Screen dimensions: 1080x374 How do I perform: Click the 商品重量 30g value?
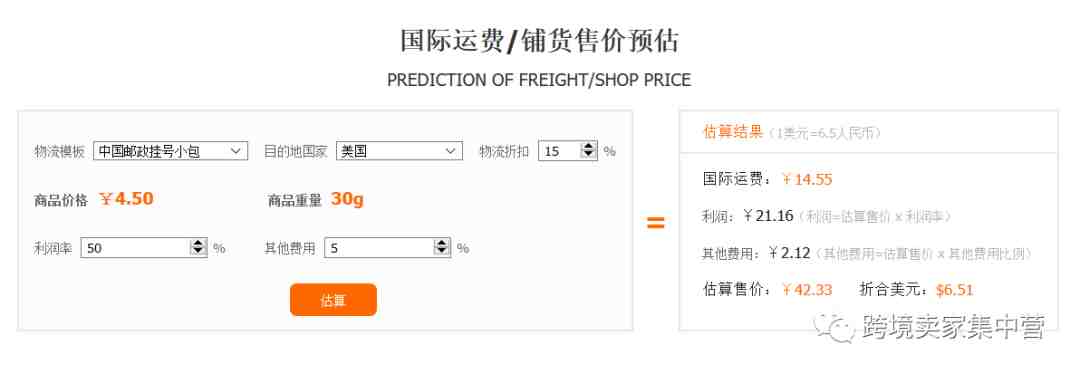[x=347, y=199]
